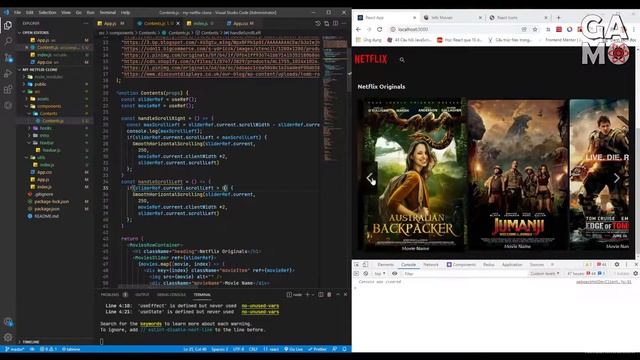Viewport: 640px width, 360px height.
Task: Close the VS Code bottom panel
Action: click(x=345, y=294)
